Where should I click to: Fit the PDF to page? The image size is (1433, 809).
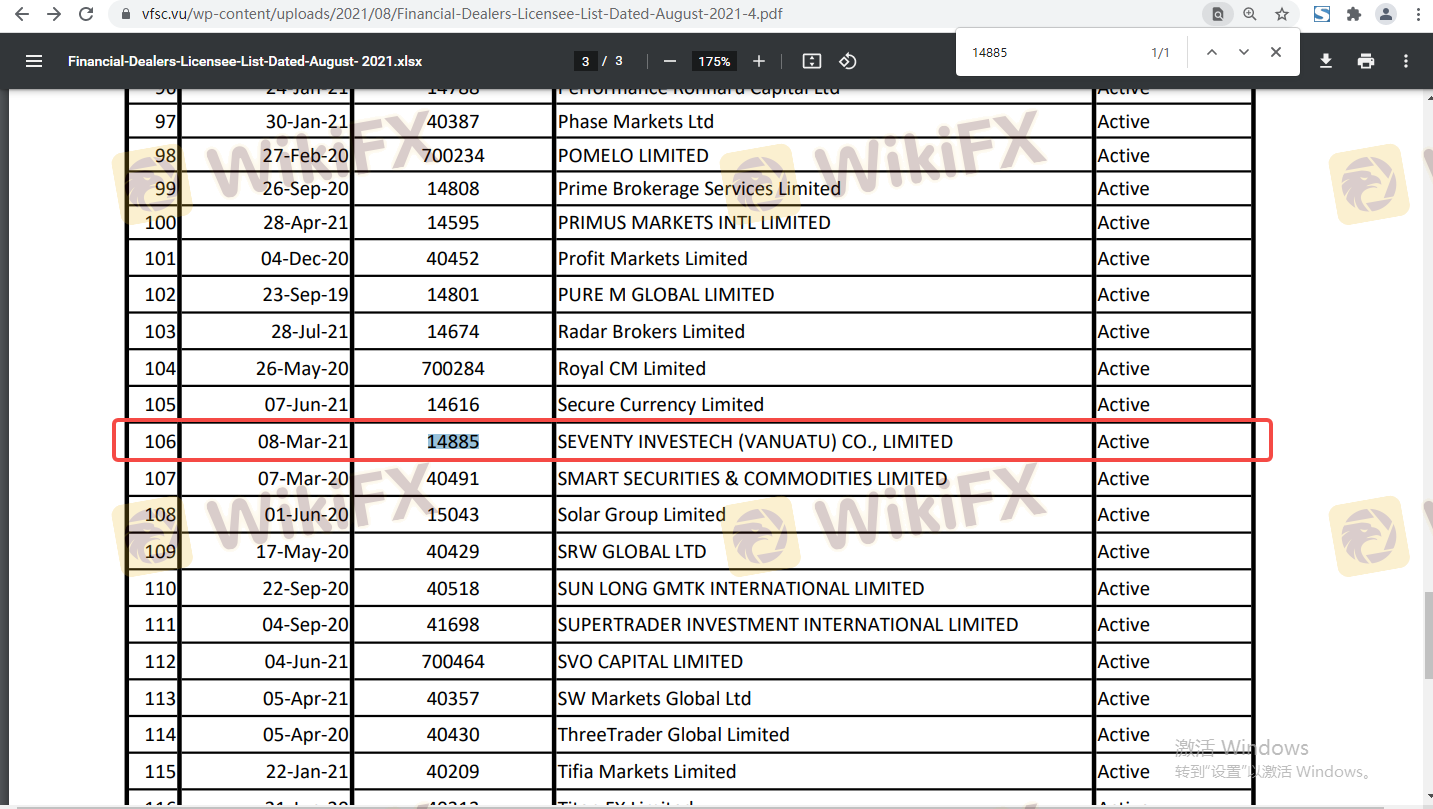pos(812,61)
